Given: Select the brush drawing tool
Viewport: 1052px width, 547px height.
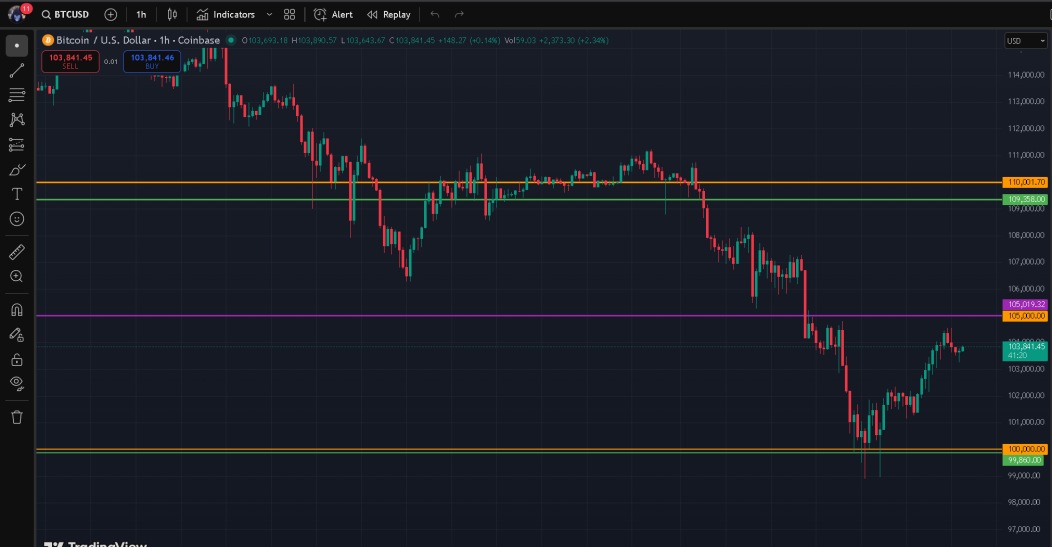Looking at the screenshot, I should tap(17, 169).
